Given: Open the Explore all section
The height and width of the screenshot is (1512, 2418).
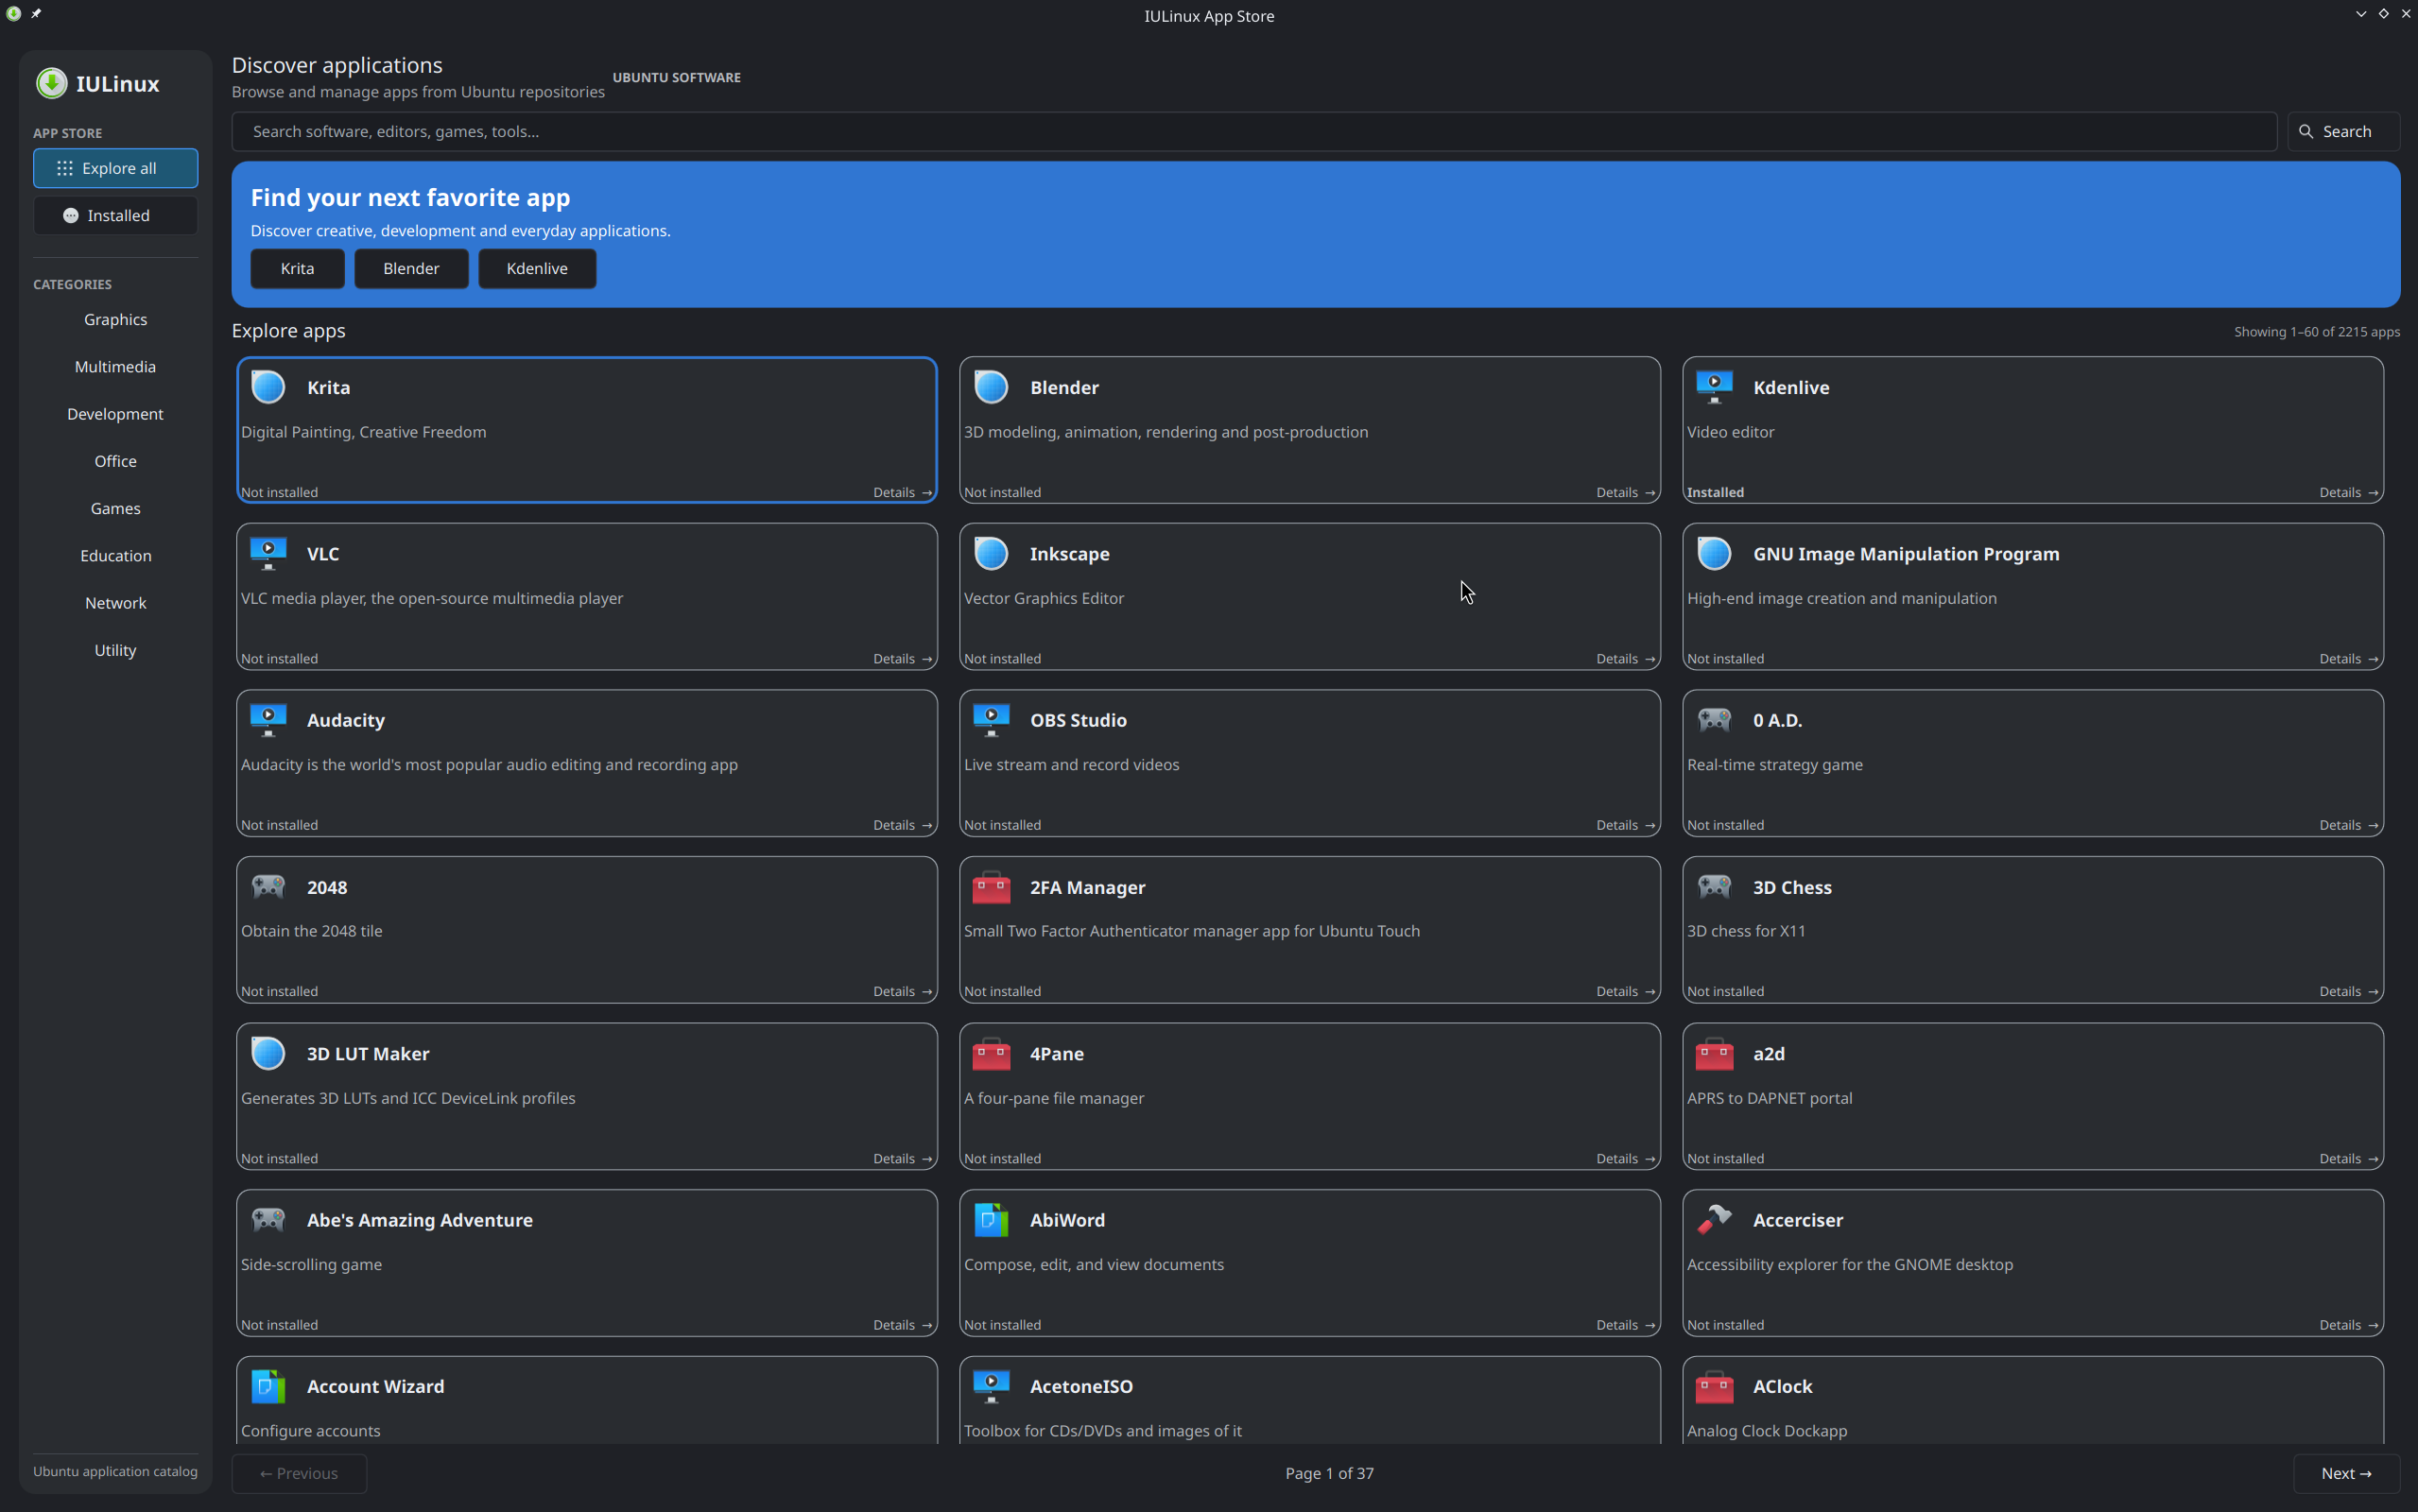Looking at the screenshot, I should click(115, 168).
